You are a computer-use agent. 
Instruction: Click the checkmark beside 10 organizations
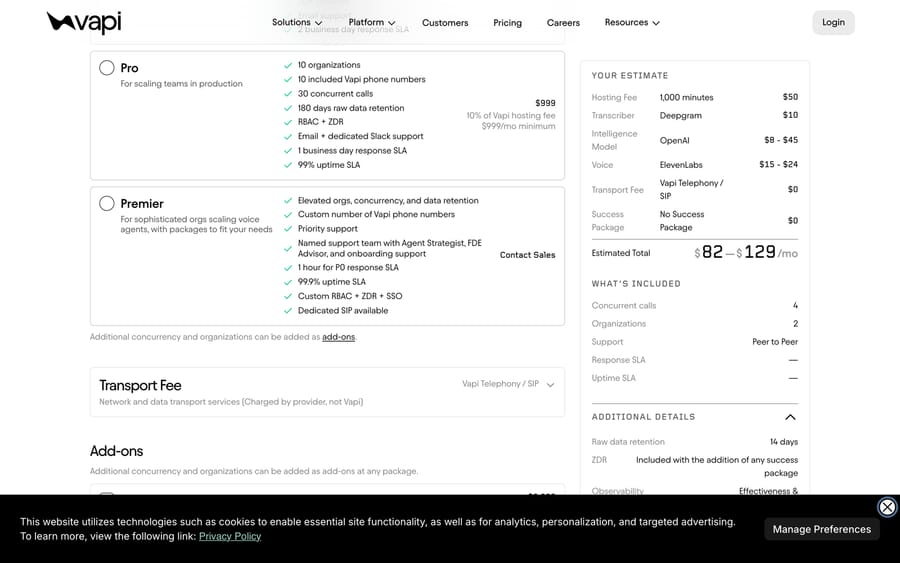tap(288, 65)
